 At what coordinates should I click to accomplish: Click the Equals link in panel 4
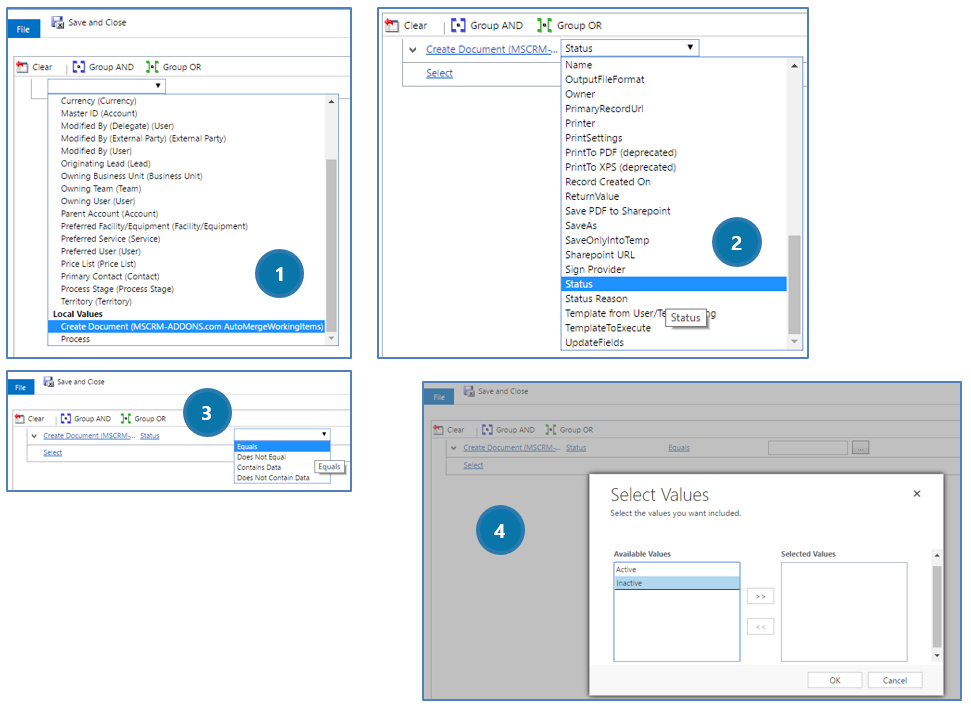click(x=679, y=448)
